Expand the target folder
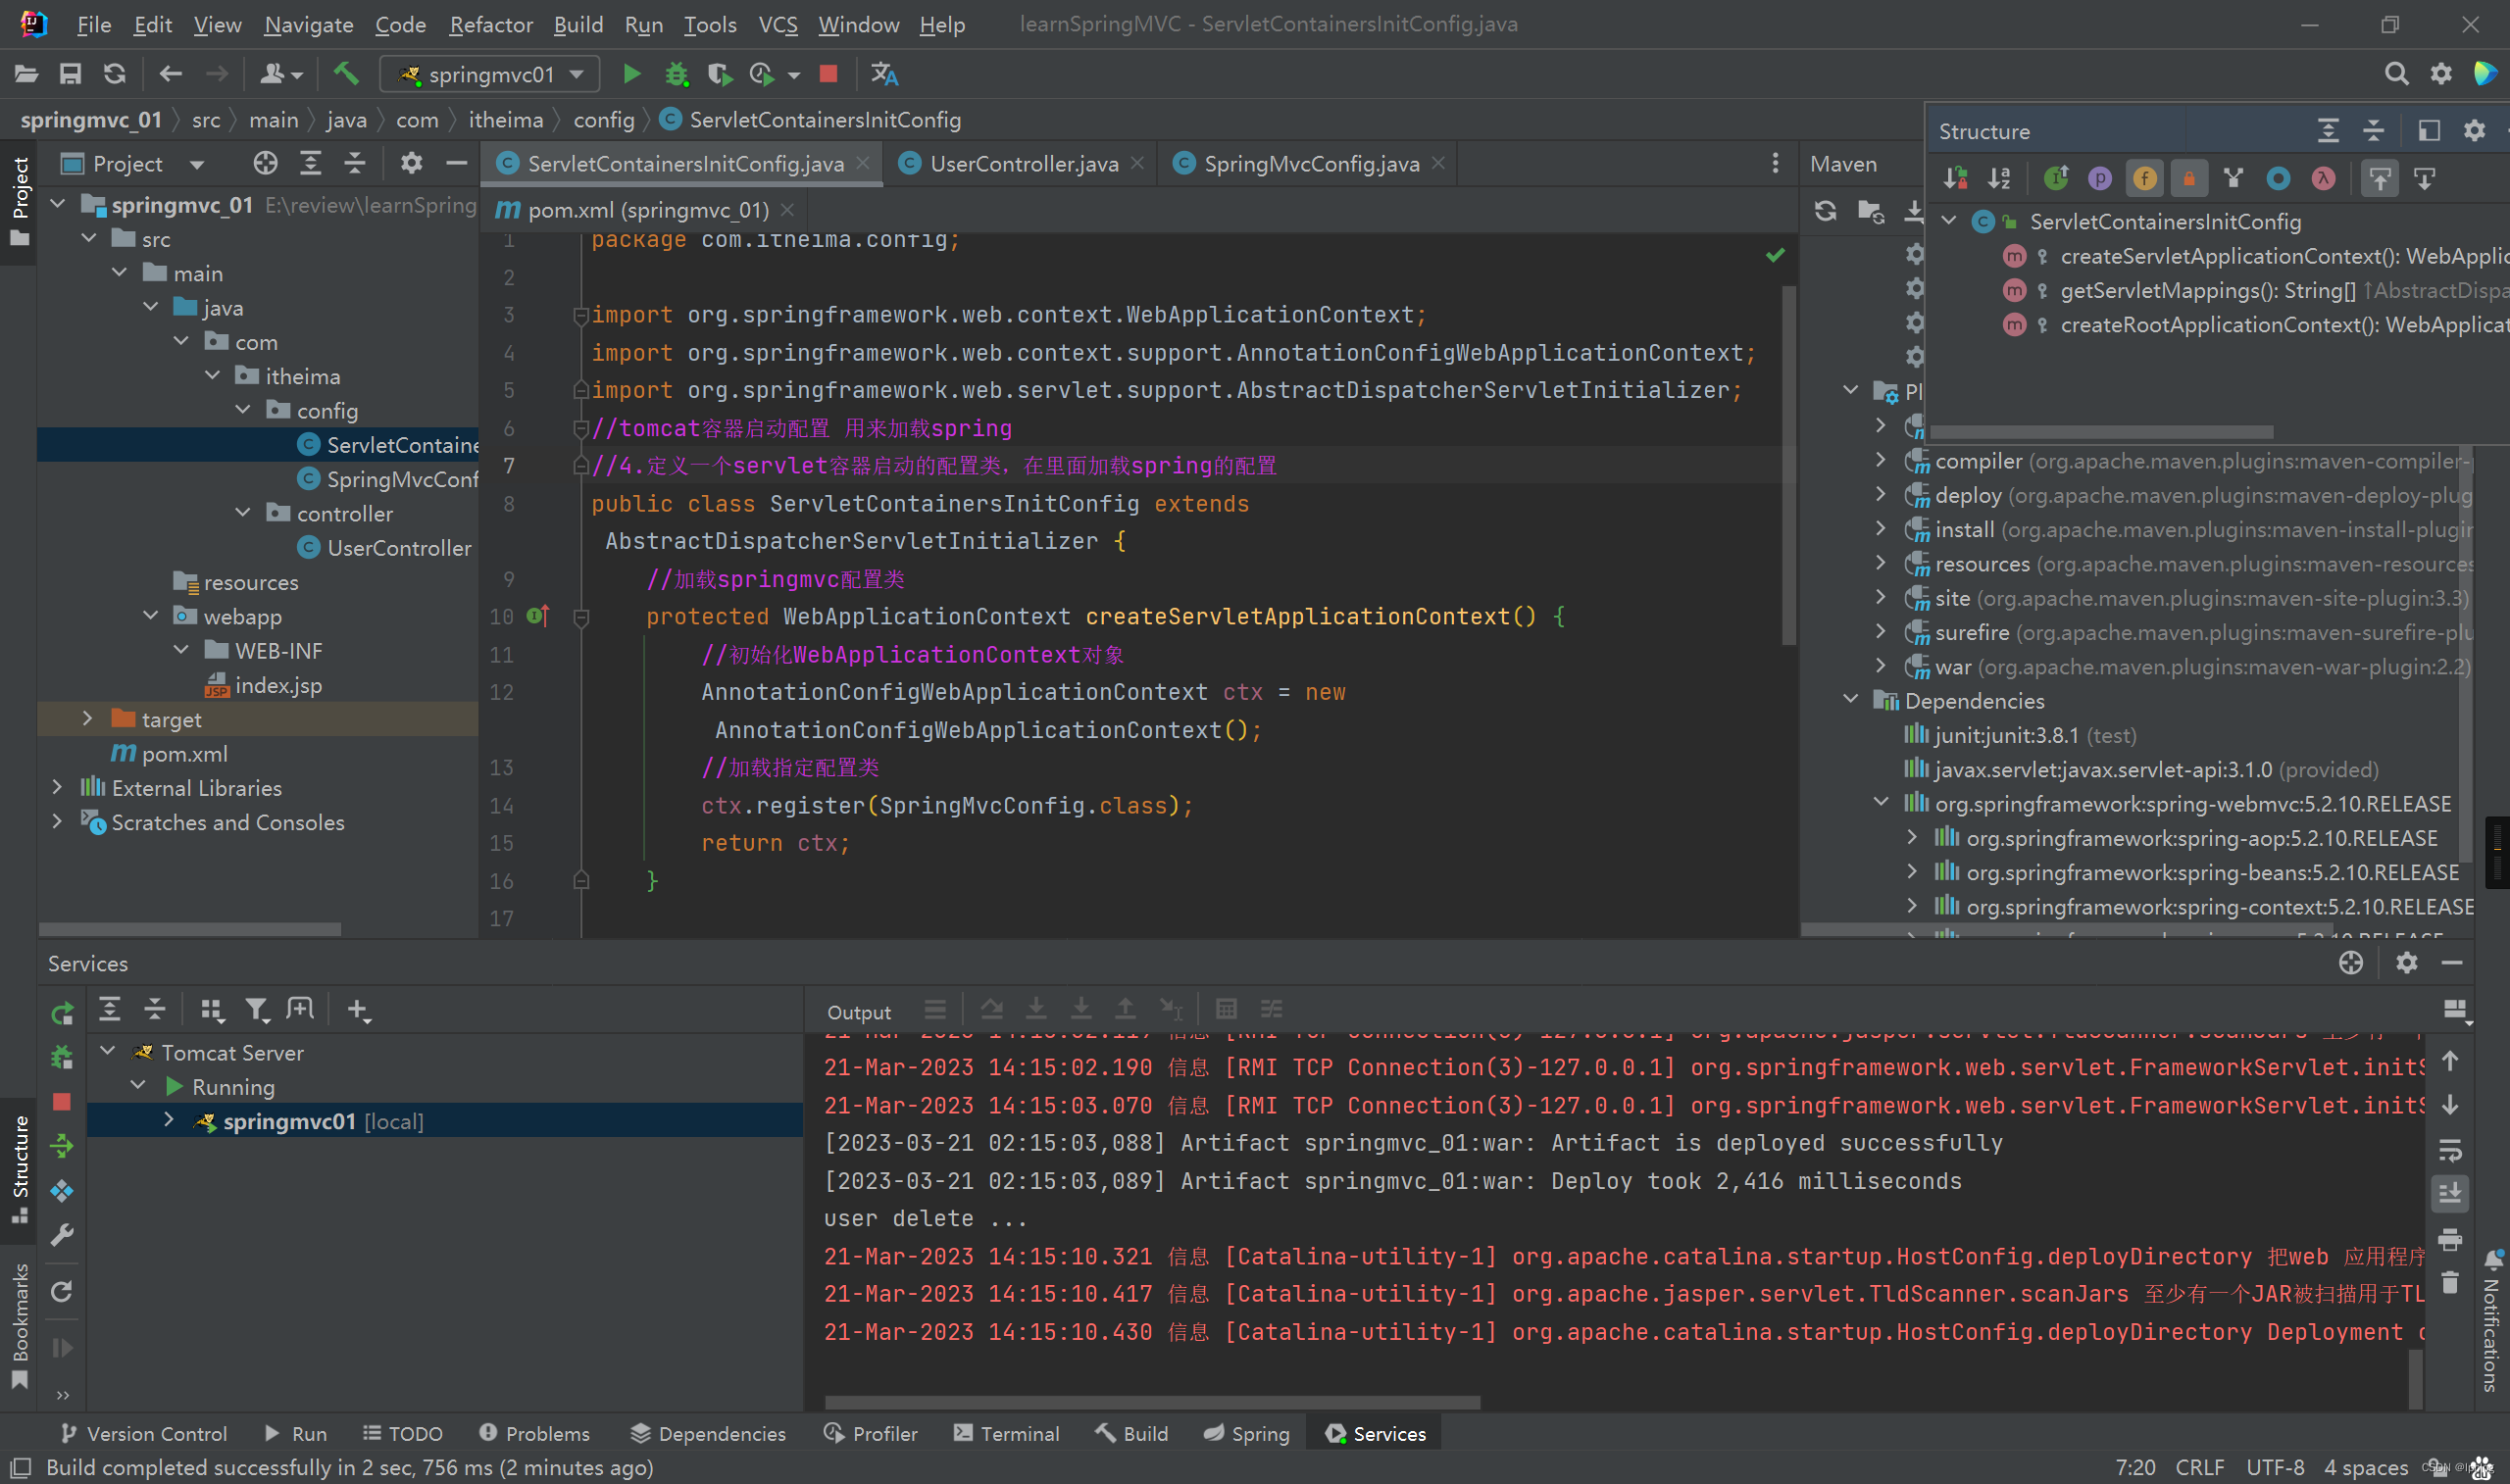2510x1484 pixels. tap(87, 719)
